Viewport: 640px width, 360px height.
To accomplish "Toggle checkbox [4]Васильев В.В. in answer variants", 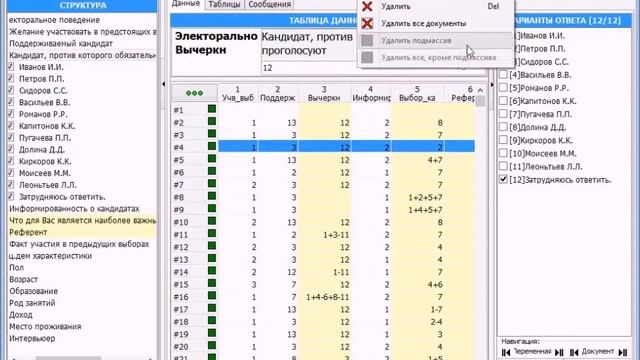I will (503, 75).
